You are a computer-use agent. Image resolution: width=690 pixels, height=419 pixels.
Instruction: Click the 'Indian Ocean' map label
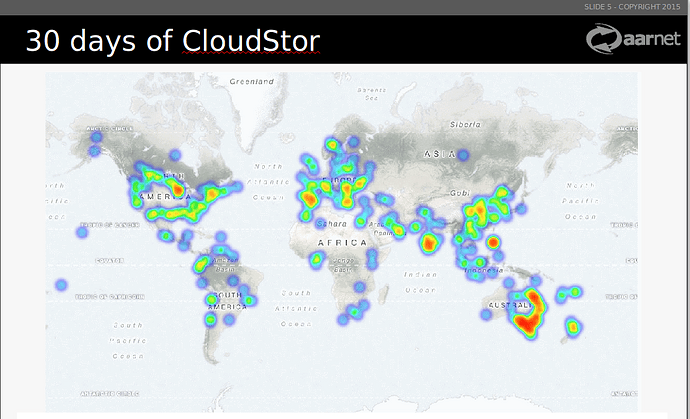(x=420, y=282)
